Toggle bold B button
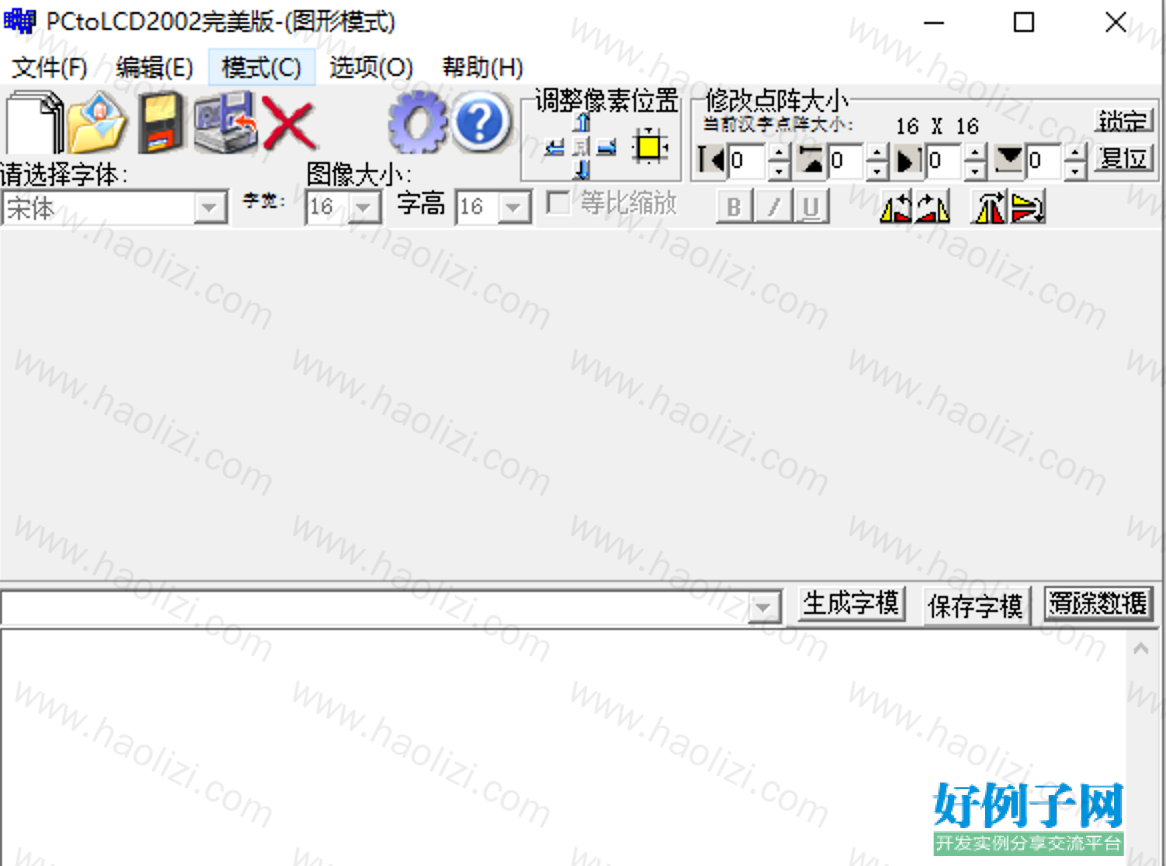1166x866 pixels. tap(734, 207)
